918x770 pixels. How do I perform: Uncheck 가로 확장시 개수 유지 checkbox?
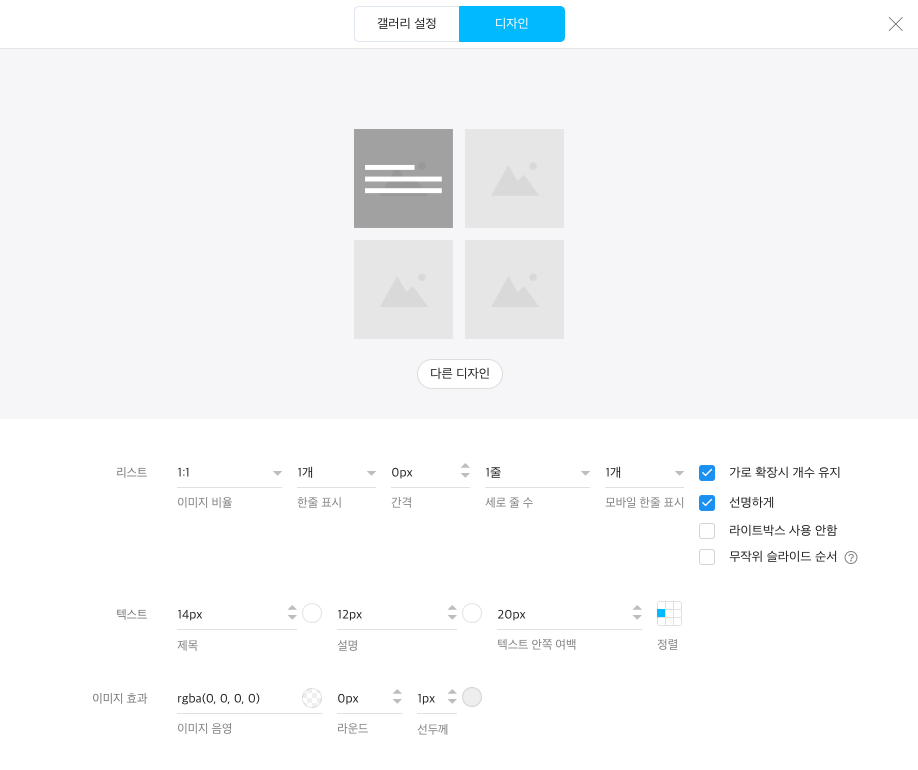[707, 473]
